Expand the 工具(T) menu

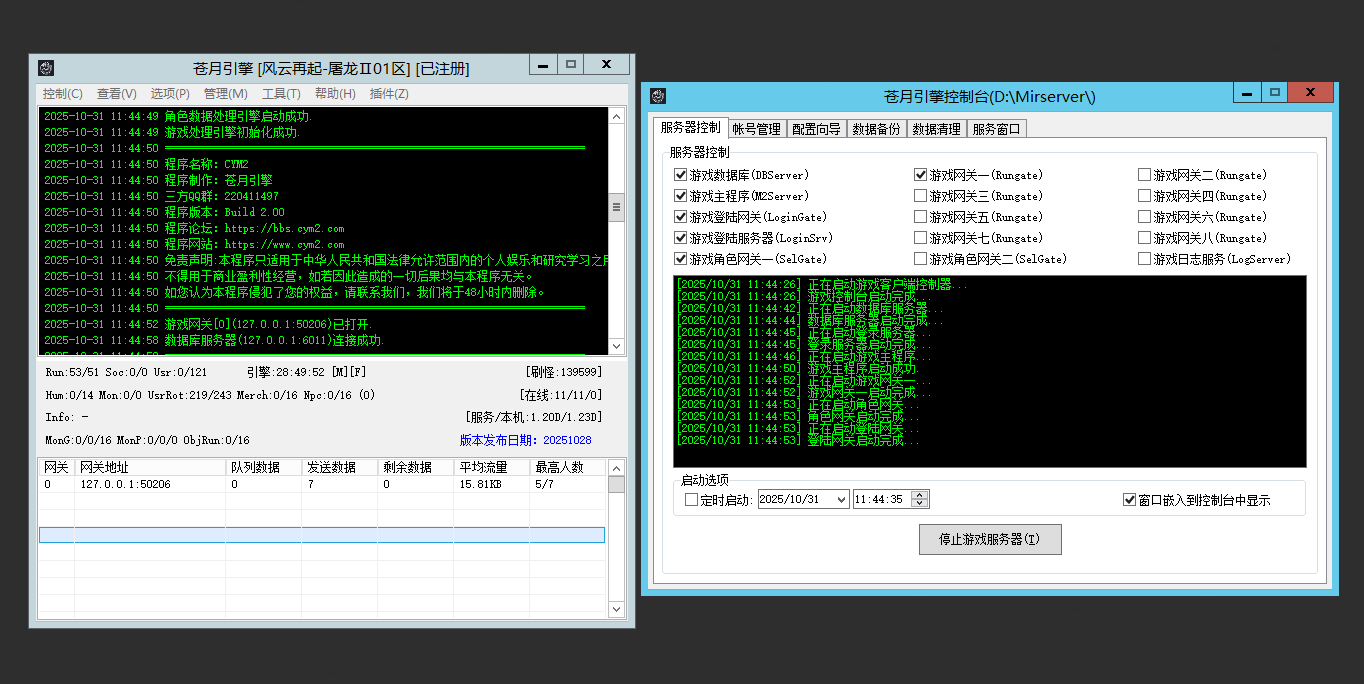pos(281,94)
